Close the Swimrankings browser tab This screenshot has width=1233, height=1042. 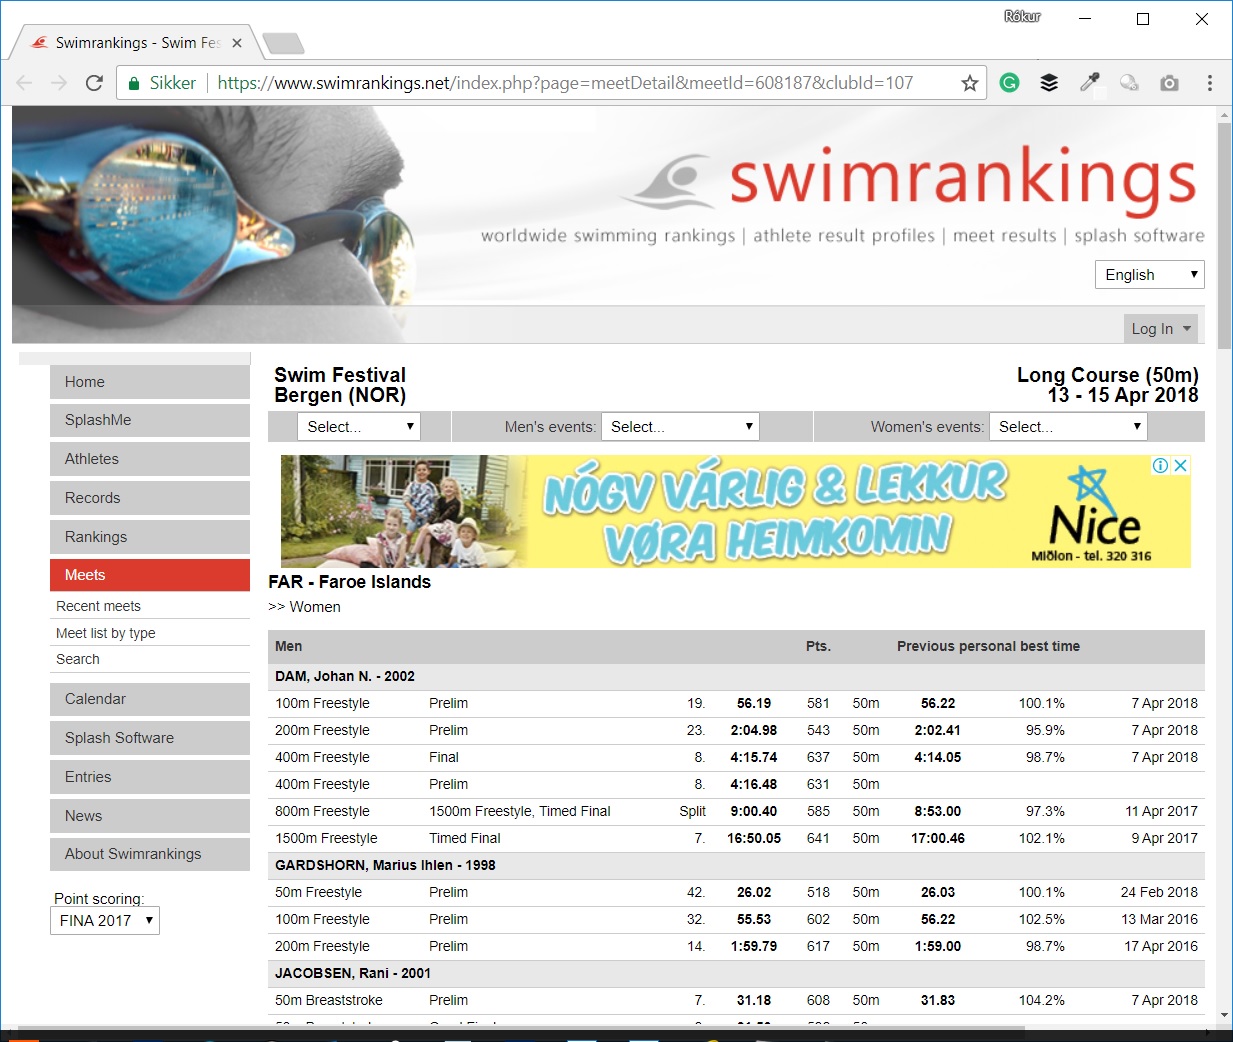[237, 43]
